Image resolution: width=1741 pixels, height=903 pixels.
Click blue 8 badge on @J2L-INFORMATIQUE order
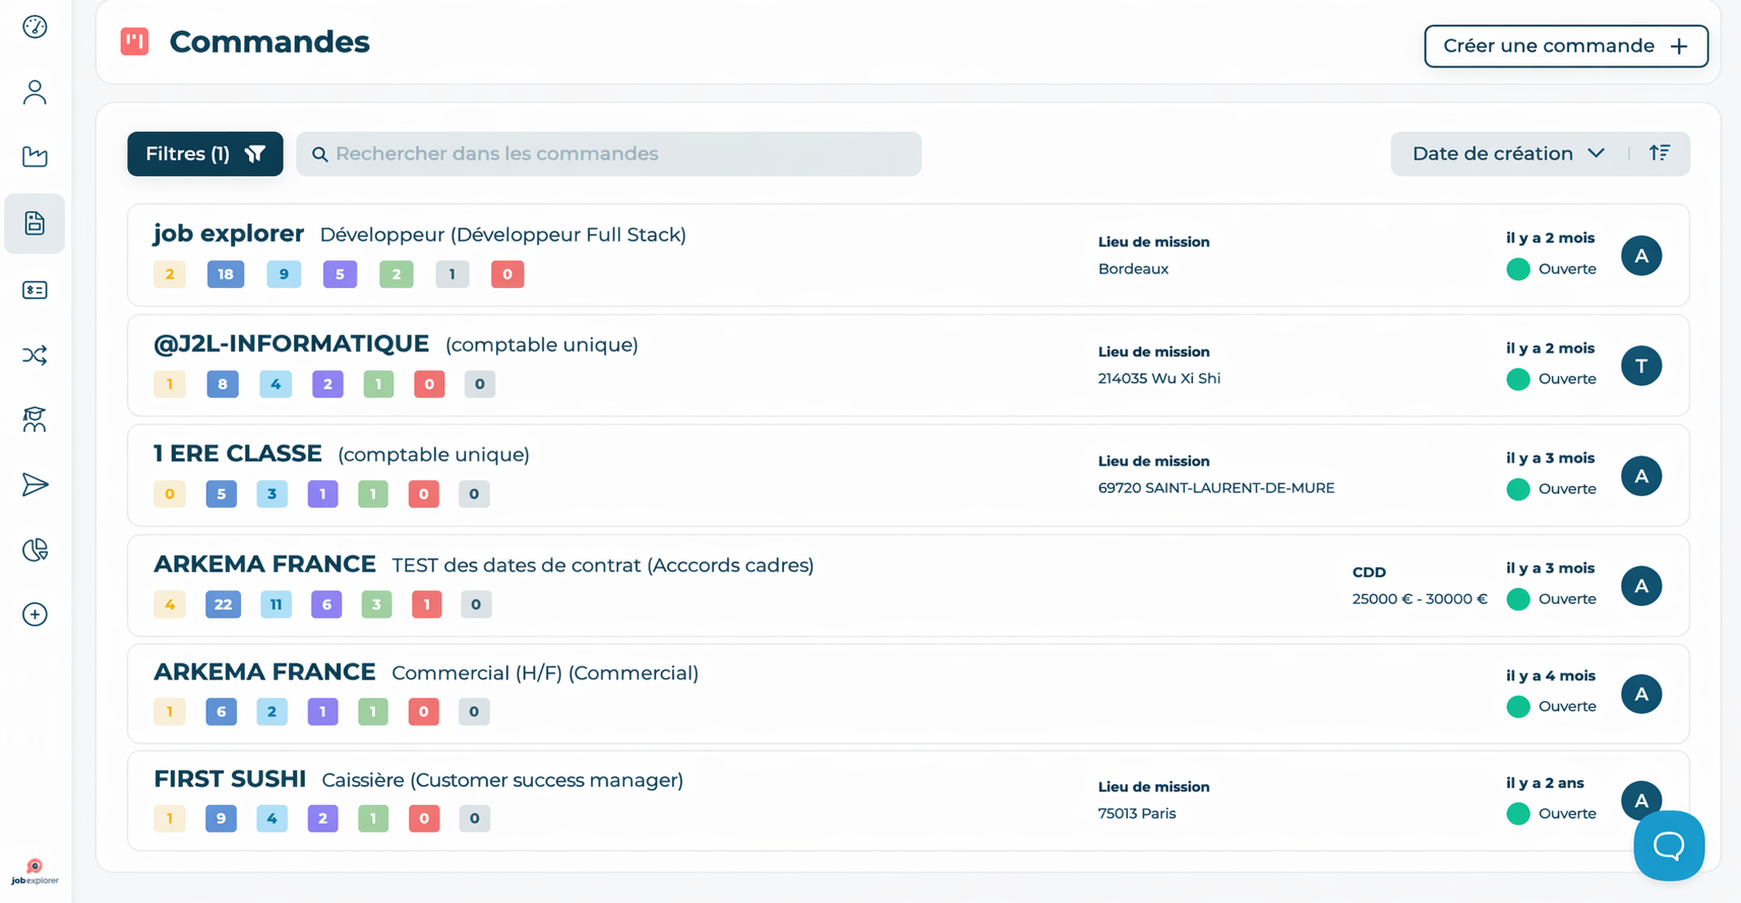pyautogui.click(x=222, y=384)
